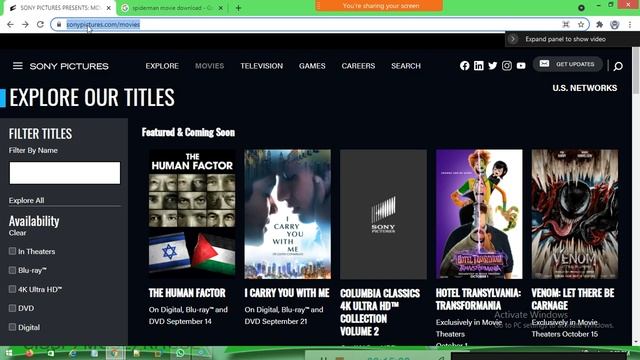Open Sony Pictures Instagram icon
This screenshot has height=360, width=640.
pos(507,66)
